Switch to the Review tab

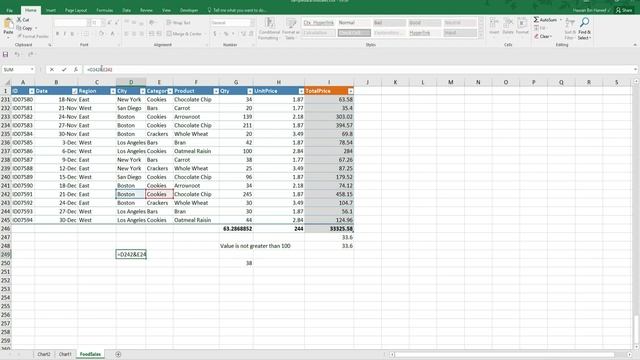[146, 10]
